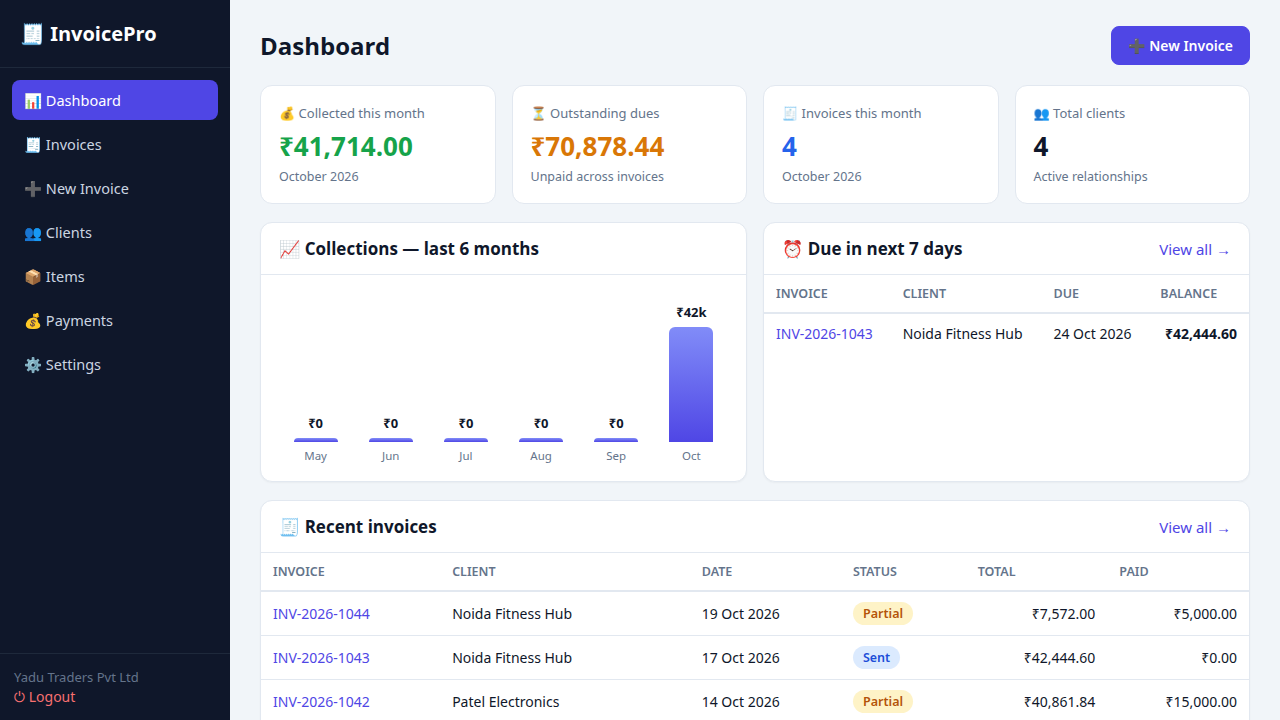This screenshot has width=1280, height=720.
Task: Click the ₹41,714.00 collected amount
Action: (346, 147)
